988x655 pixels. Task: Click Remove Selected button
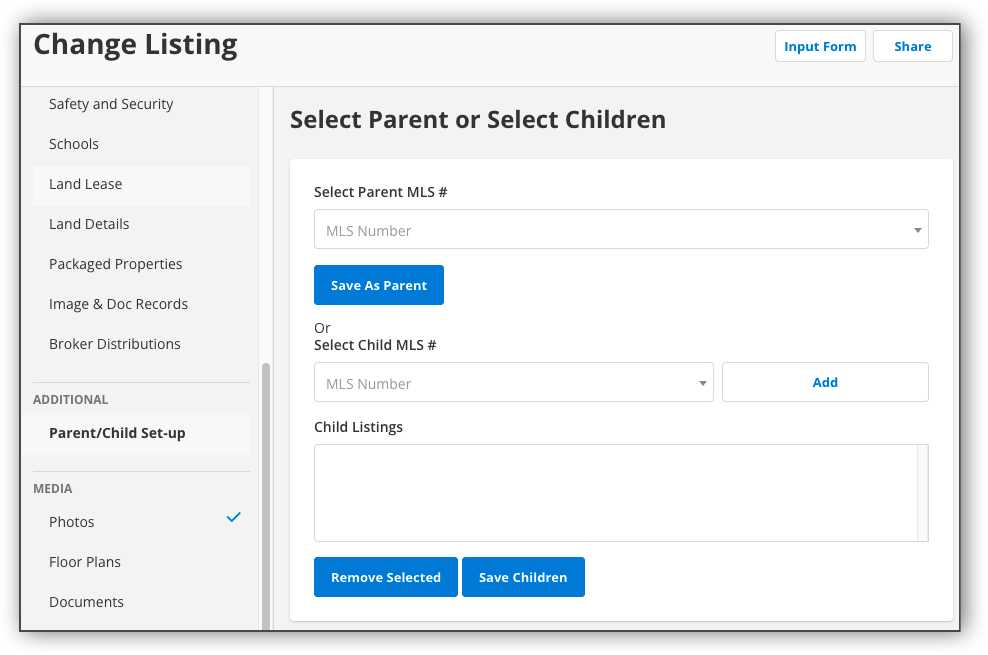385,577
